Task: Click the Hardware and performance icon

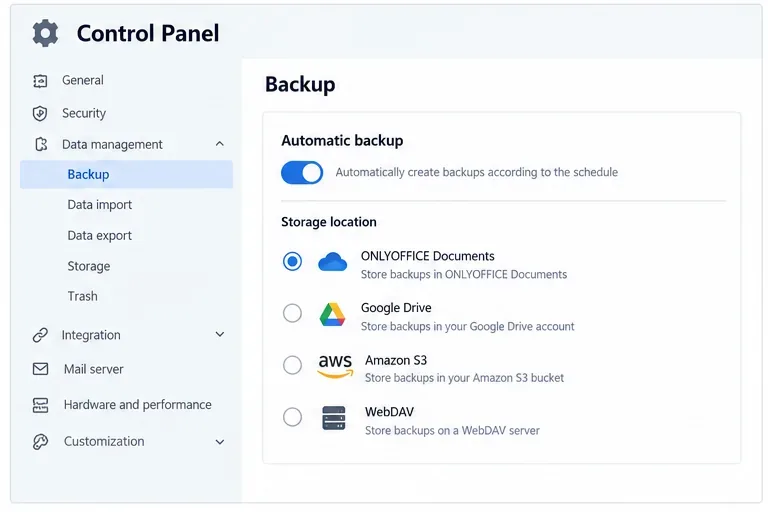Action: coord(40,405)
